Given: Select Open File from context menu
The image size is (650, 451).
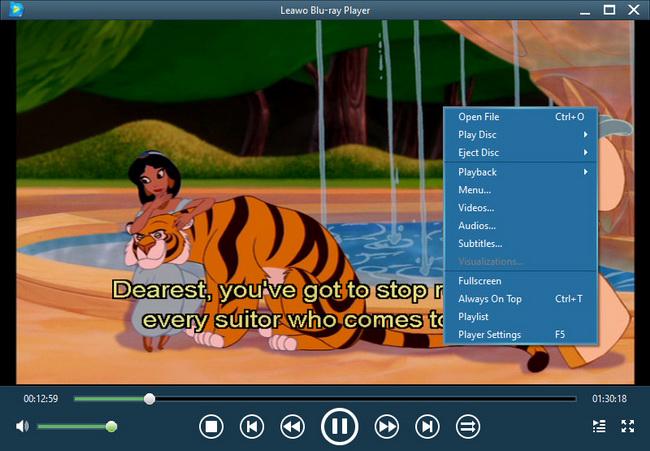Looking at the screenshot, I should pyautogui.click(x=521, y=117).
